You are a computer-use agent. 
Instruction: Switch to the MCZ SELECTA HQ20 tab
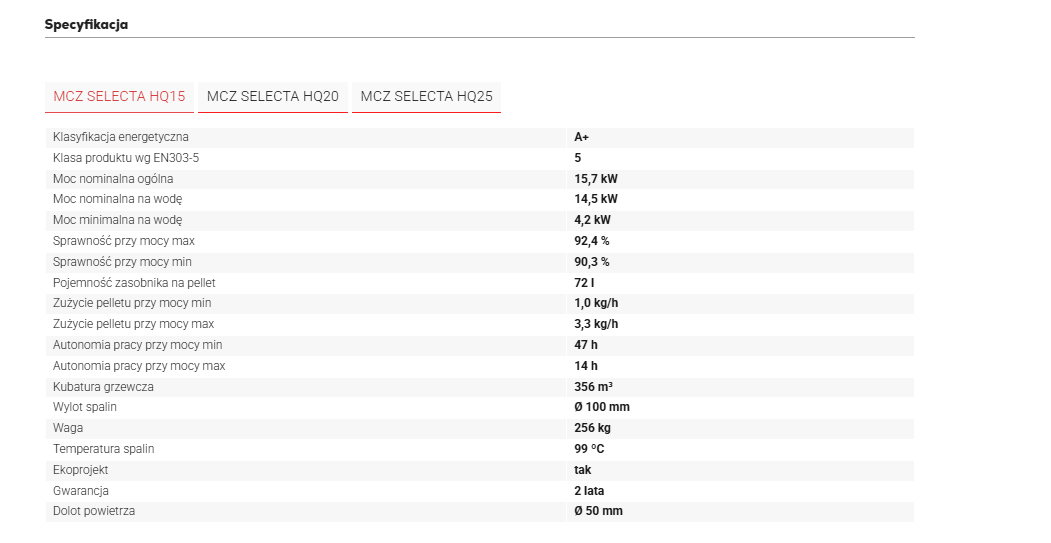(x=273, y=97)
